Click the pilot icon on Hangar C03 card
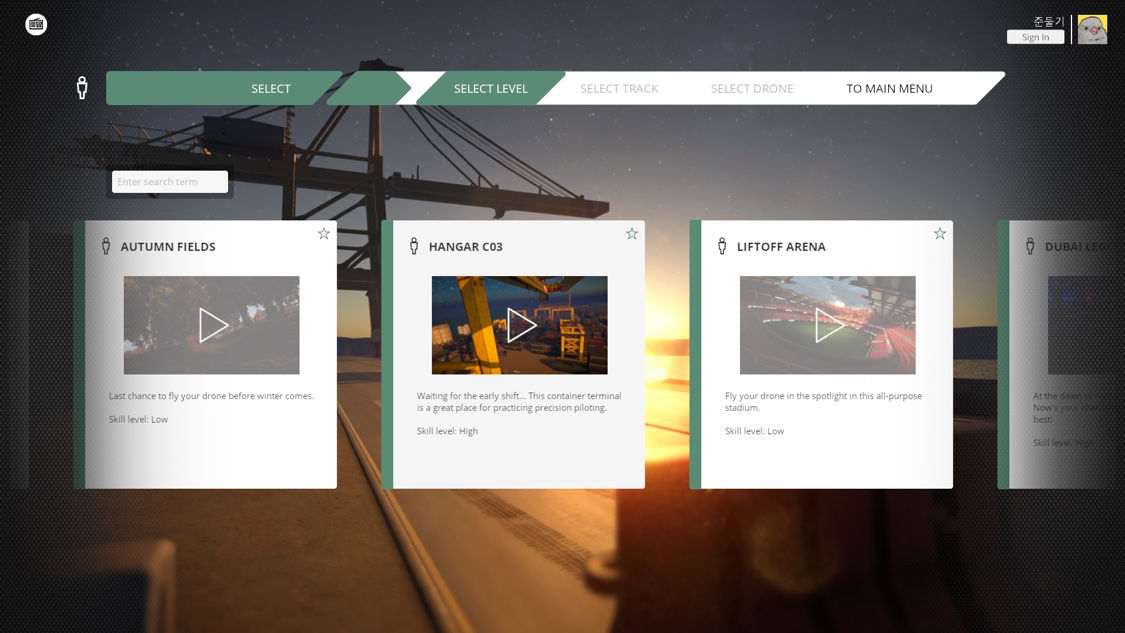The image size is (1125, 633). point(414,246)
